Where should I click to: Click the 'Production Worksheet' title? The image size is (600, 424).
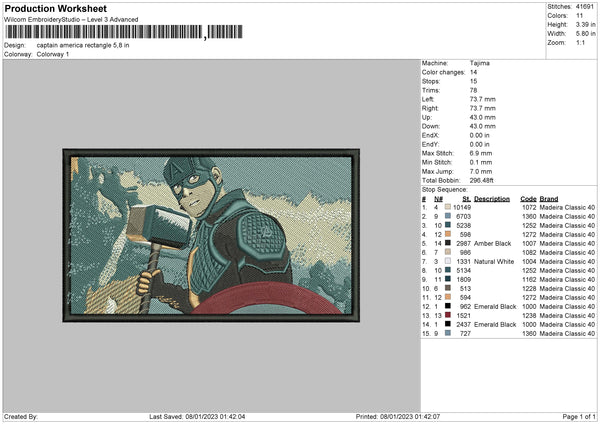pyautogui.click(x=55, y=8)
